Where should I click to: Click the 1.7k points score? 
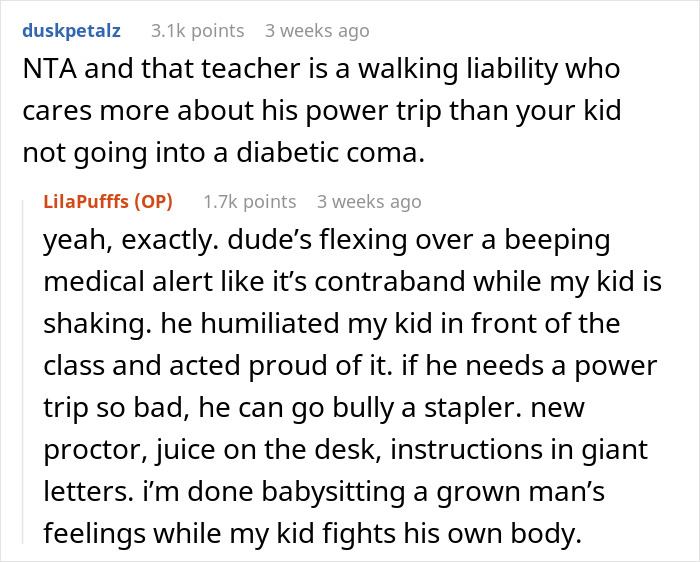tap(249, 201)
